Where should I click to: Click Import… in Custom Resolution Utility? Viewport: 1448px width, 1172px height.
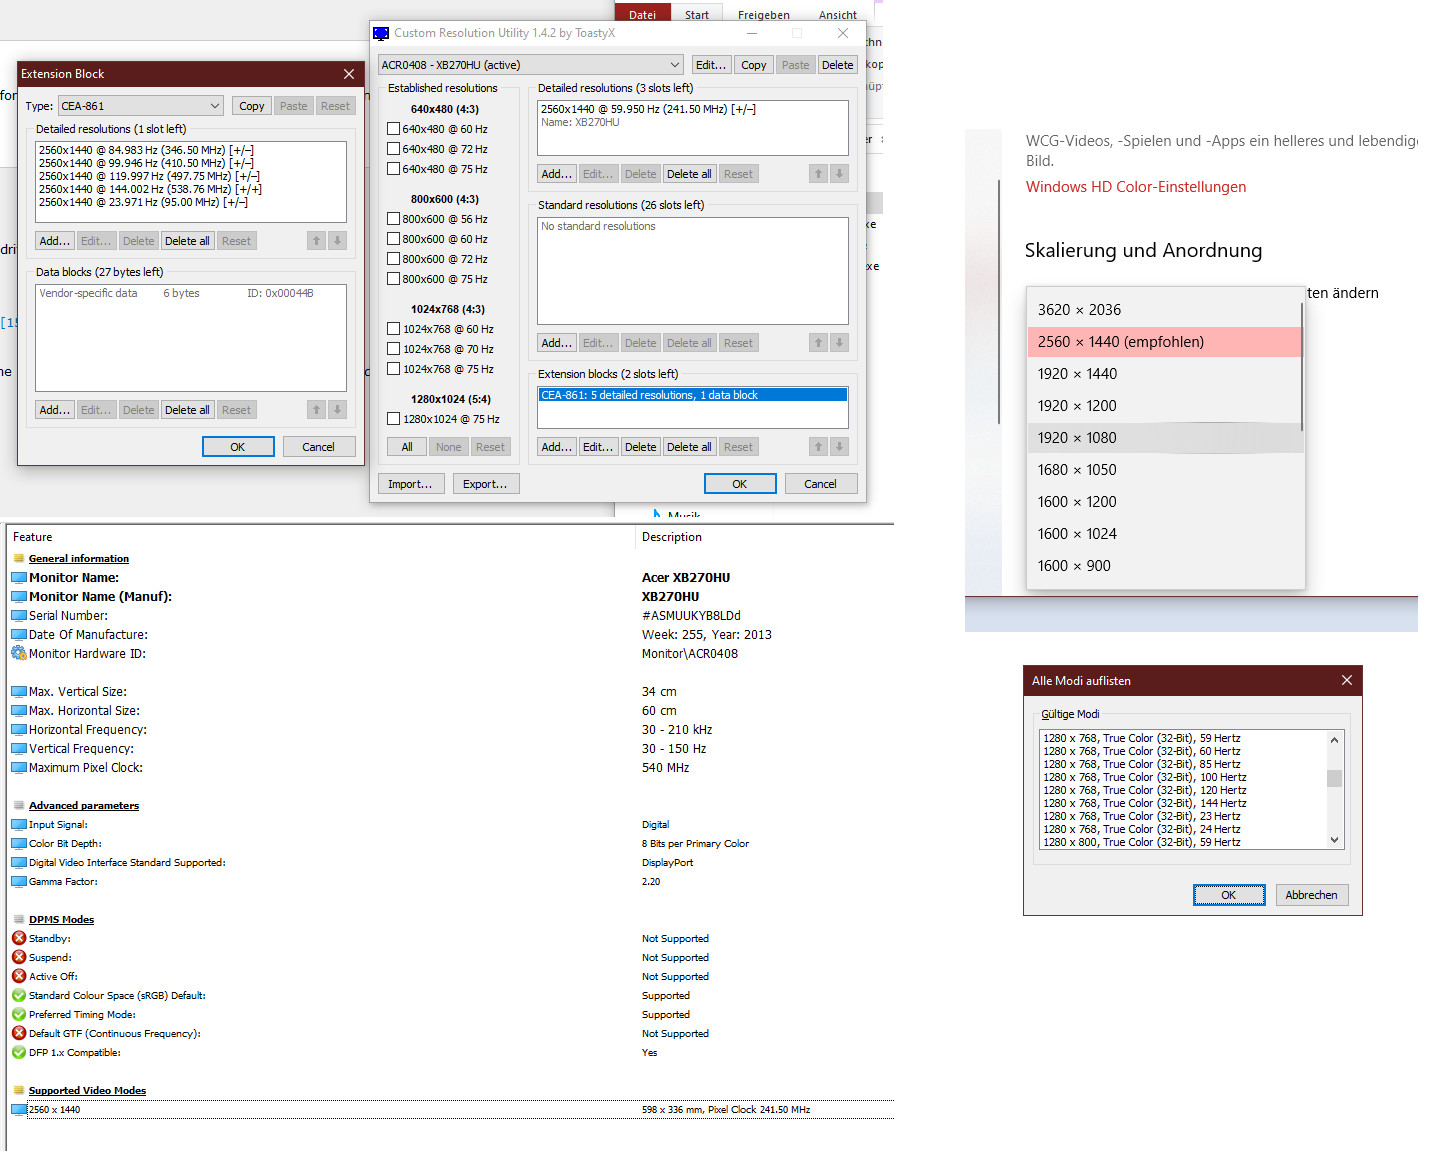point(410,484)
